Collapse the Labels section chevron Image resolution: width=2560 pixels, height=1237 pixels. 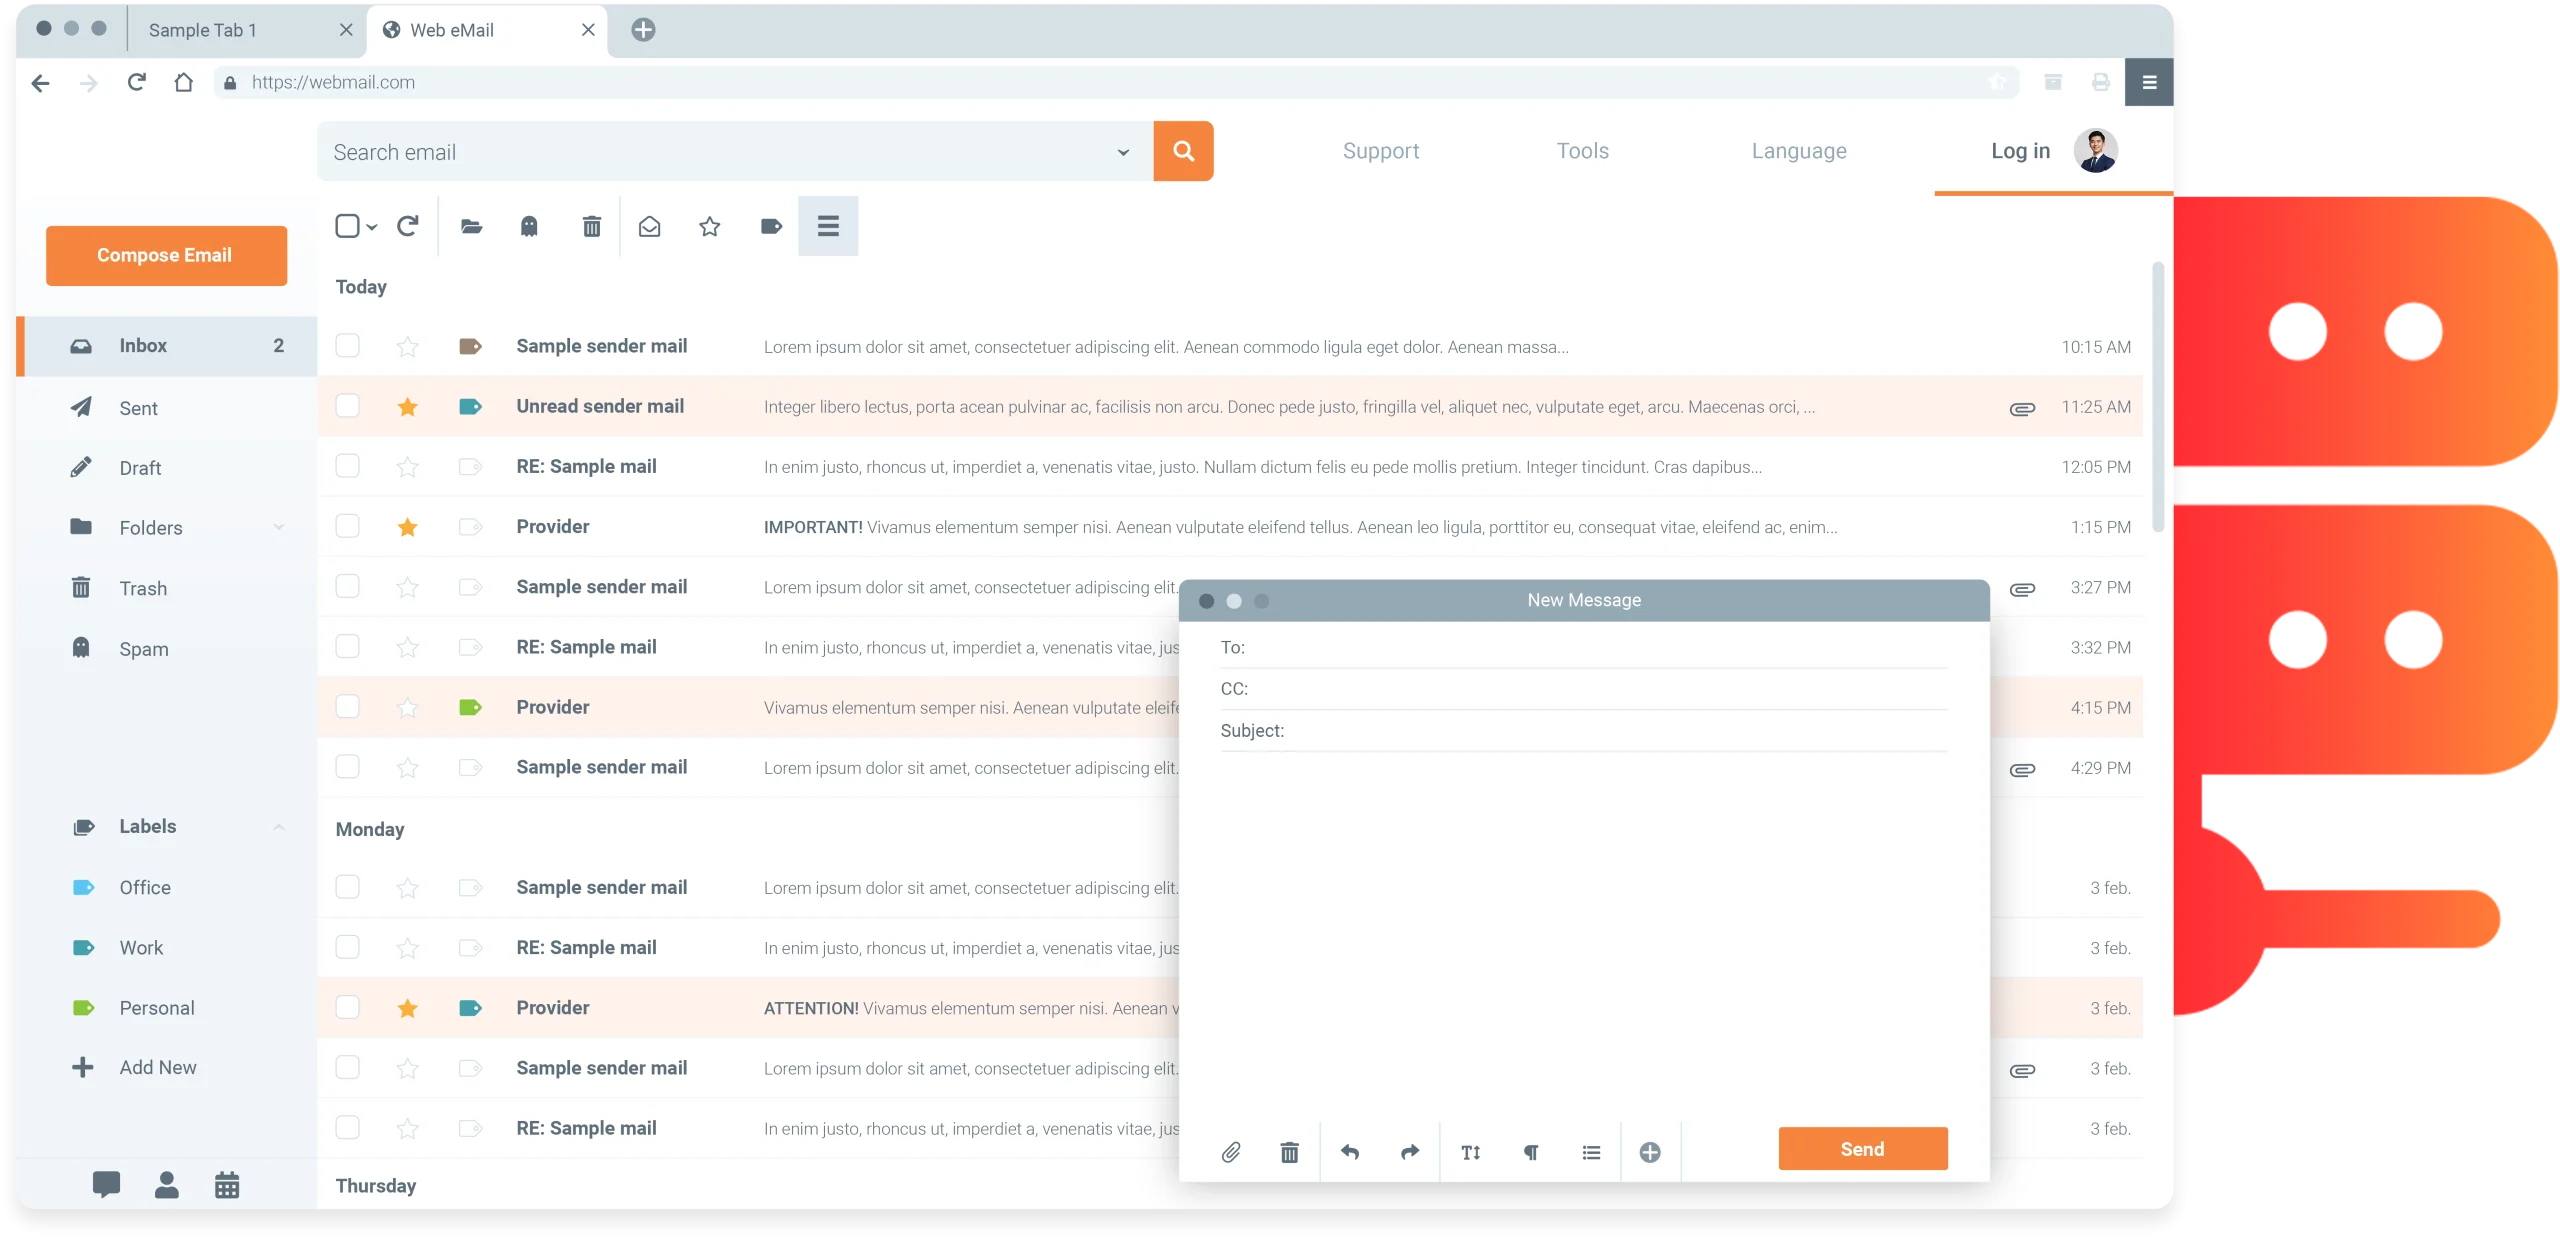[x=279, y=827]
